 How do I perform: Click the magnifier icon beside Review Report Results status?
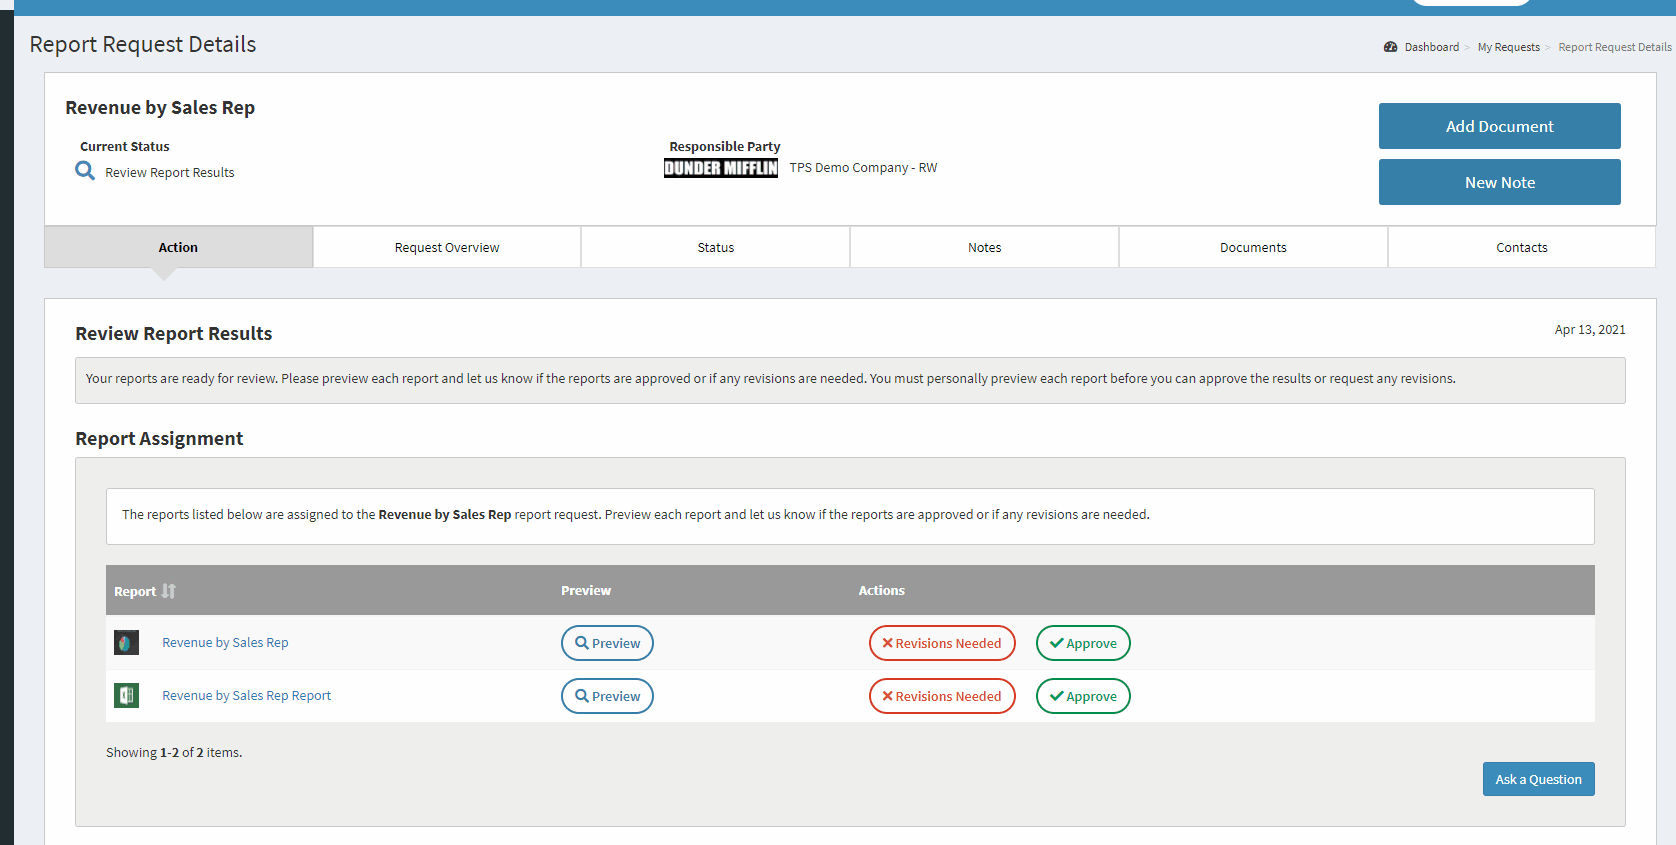[x=85, y=172]
